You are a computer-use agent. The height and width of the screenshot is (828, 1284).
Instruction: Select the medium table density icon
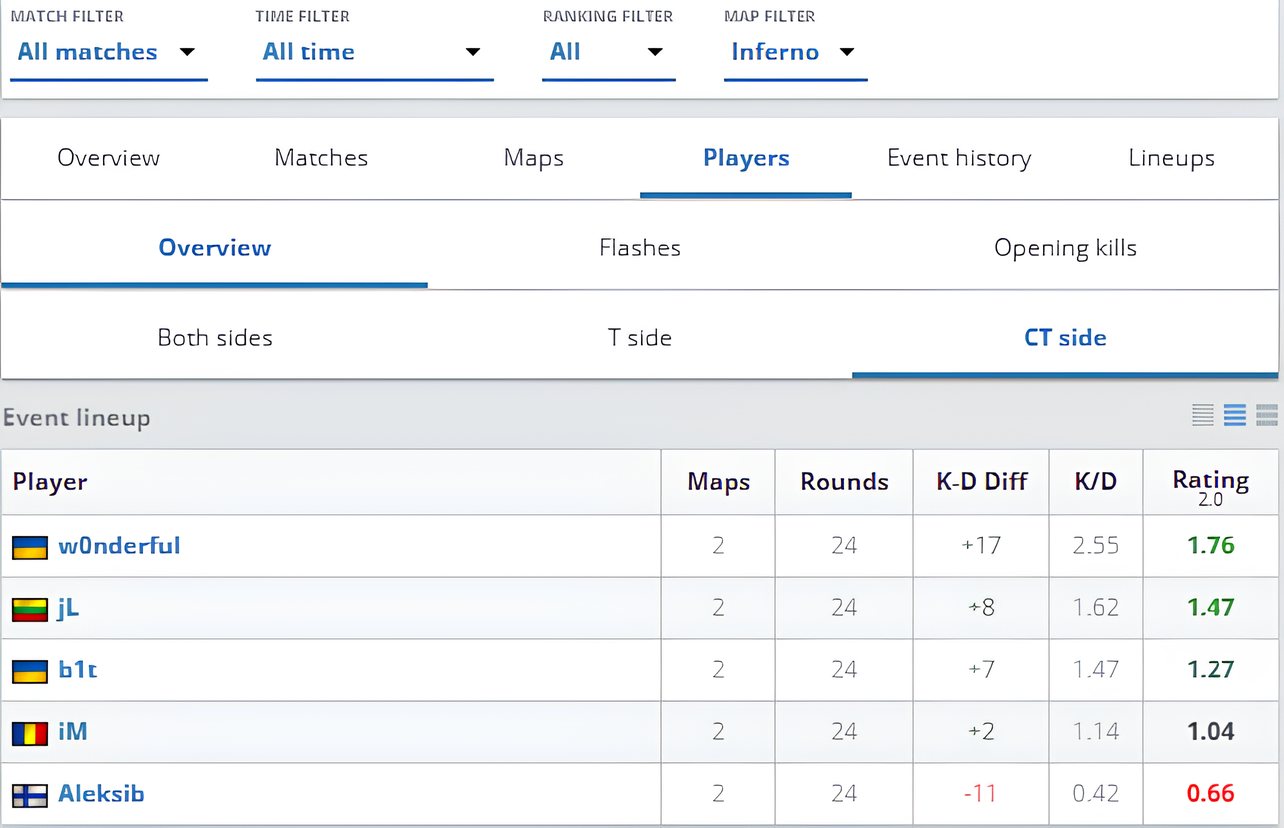pos(1235,415)
